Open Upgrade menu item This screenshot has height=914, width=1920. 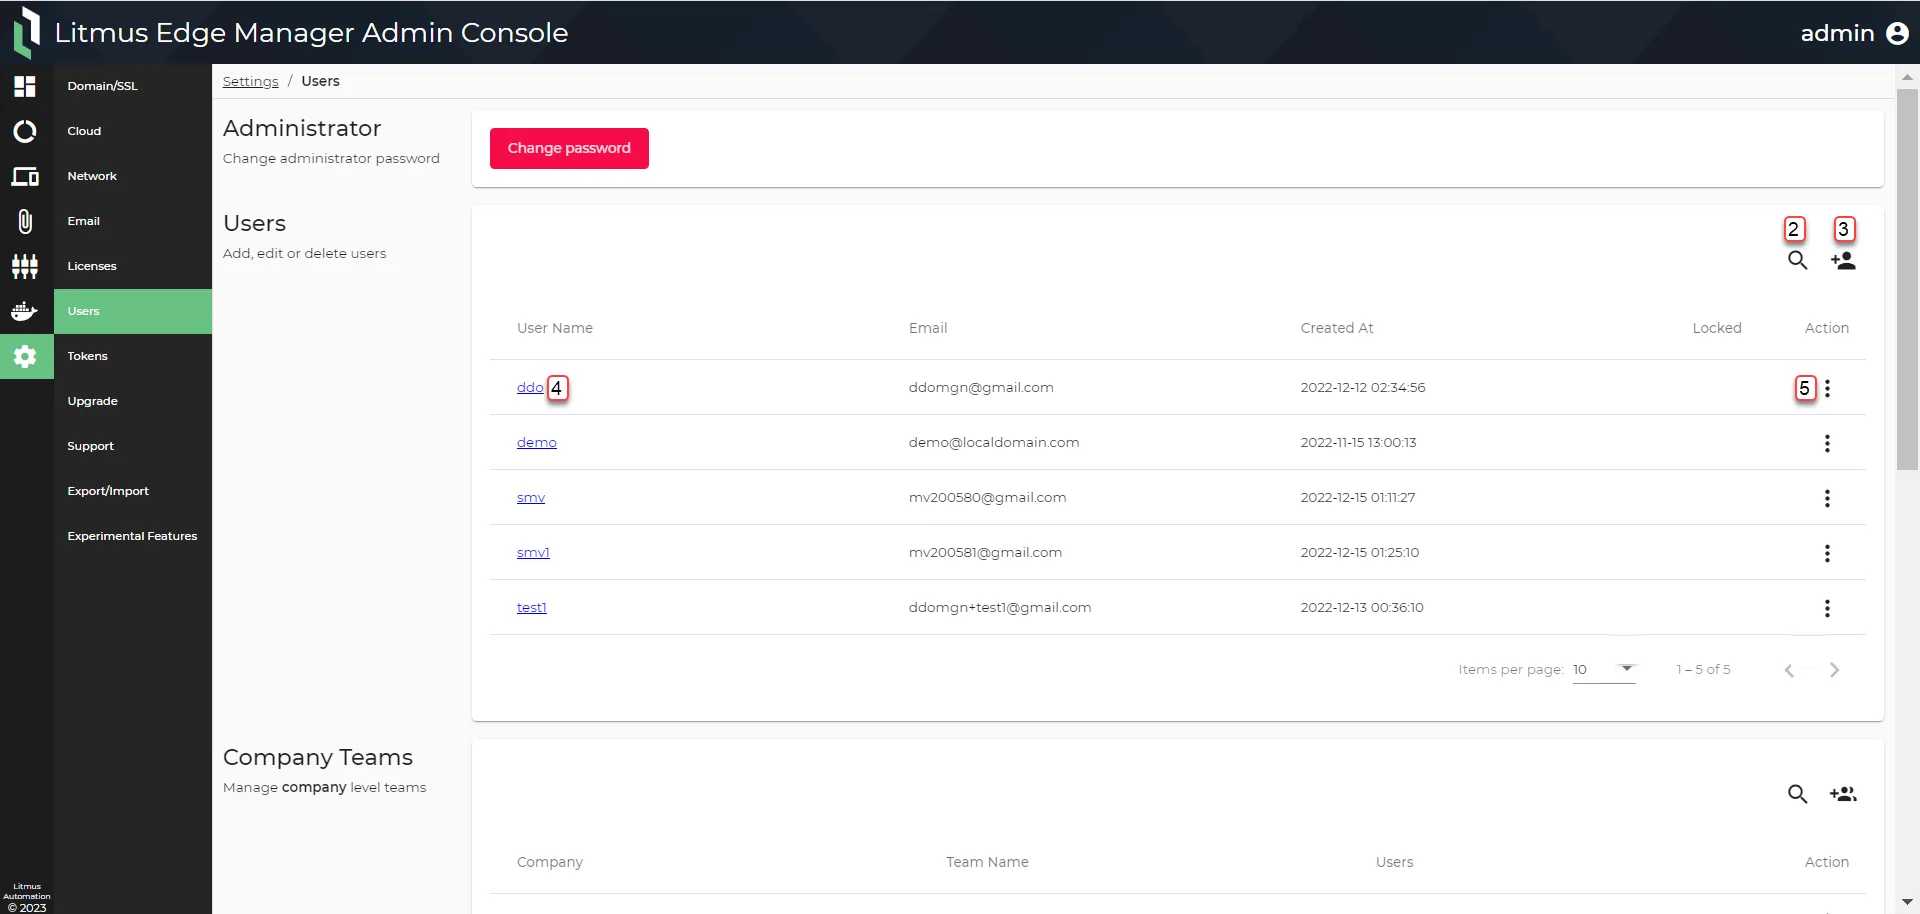pyautogui.click(x=133, y=401)
